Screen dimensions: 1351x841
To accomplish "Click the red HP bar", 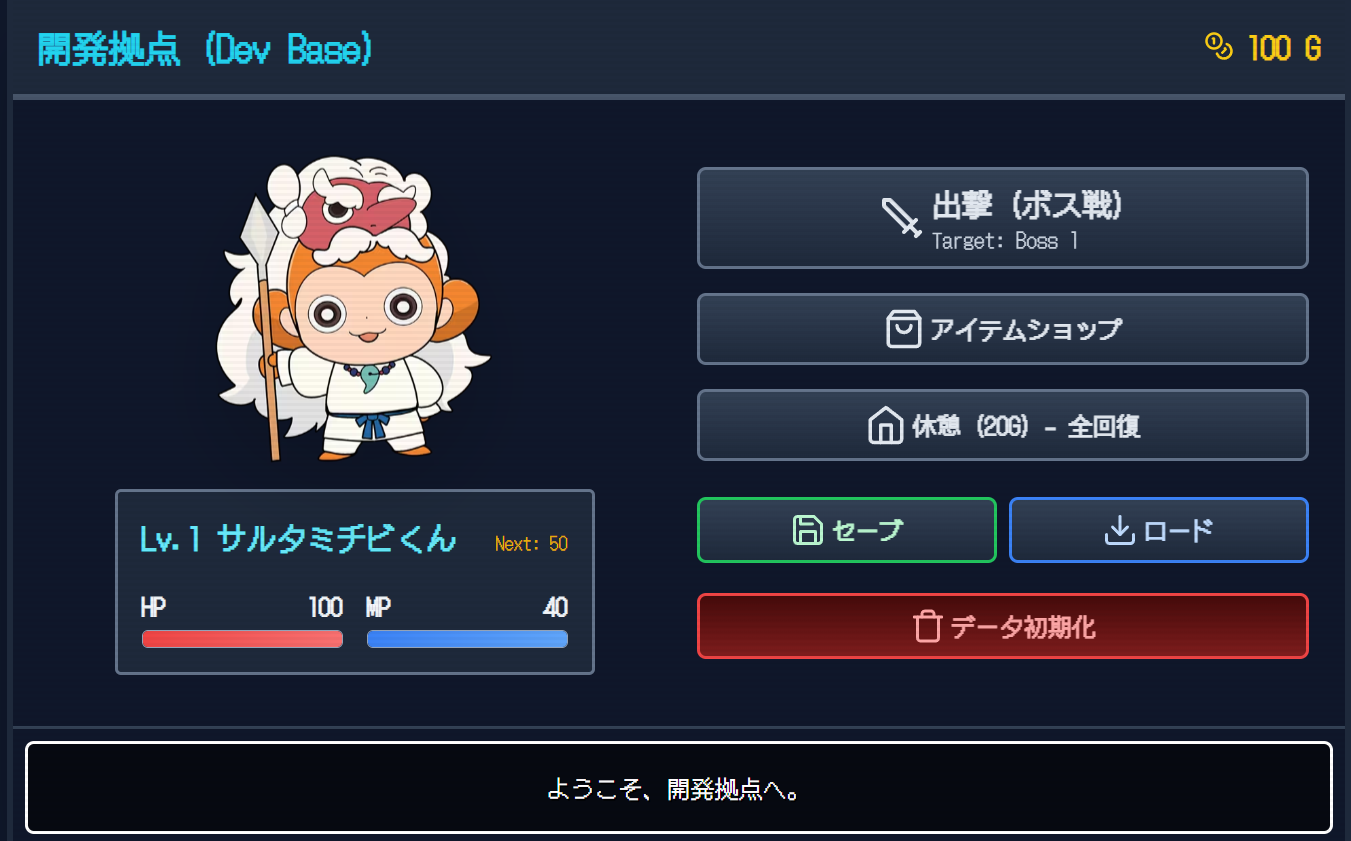I will [243, 639].
